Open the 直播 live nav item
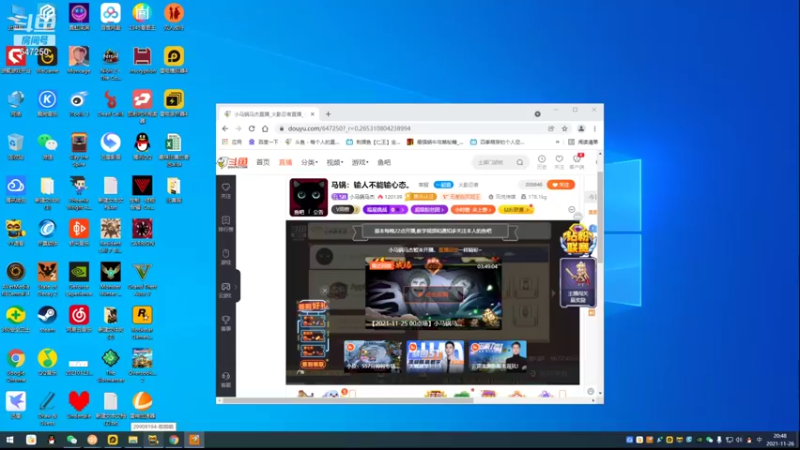Image resolution: width=800 pixels, height=450 pixels. tap(285, 163)
